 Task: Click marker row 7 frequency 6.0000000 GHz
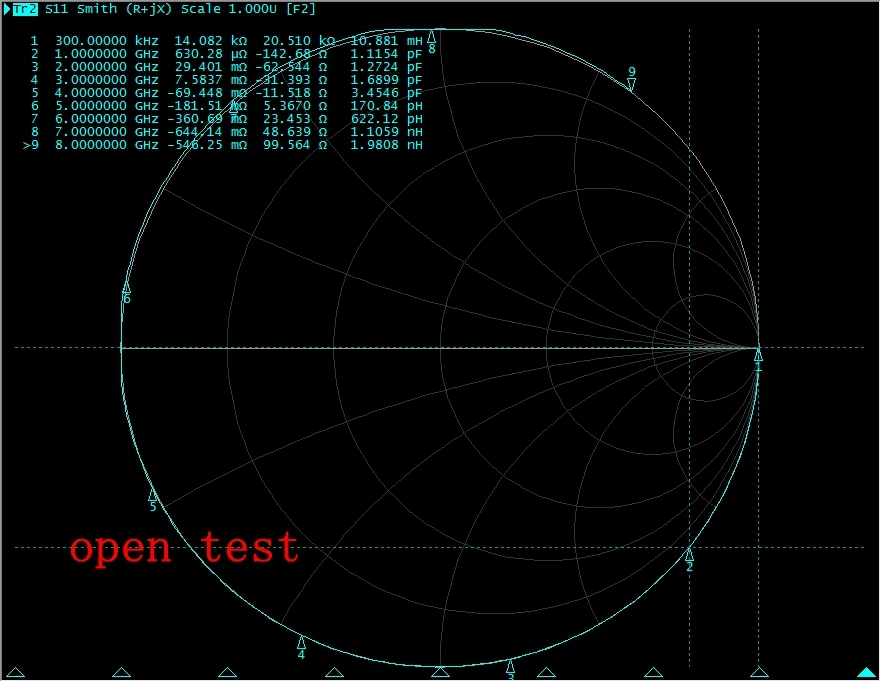(107, 118)
